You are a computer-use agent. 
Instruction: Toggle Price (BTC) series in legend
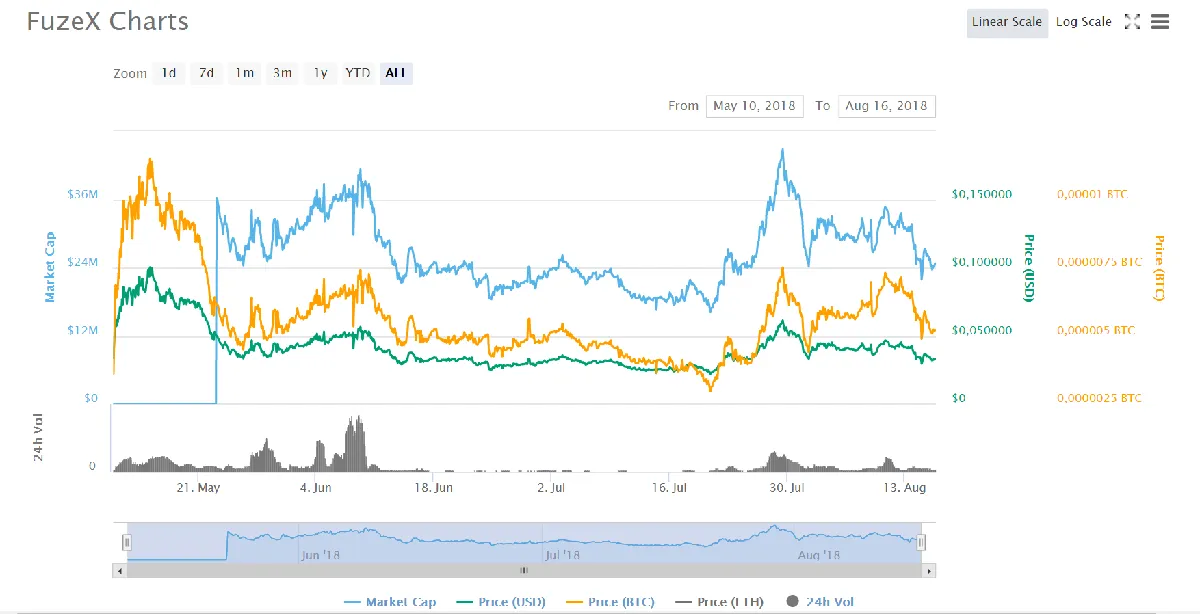pos(608,602)
